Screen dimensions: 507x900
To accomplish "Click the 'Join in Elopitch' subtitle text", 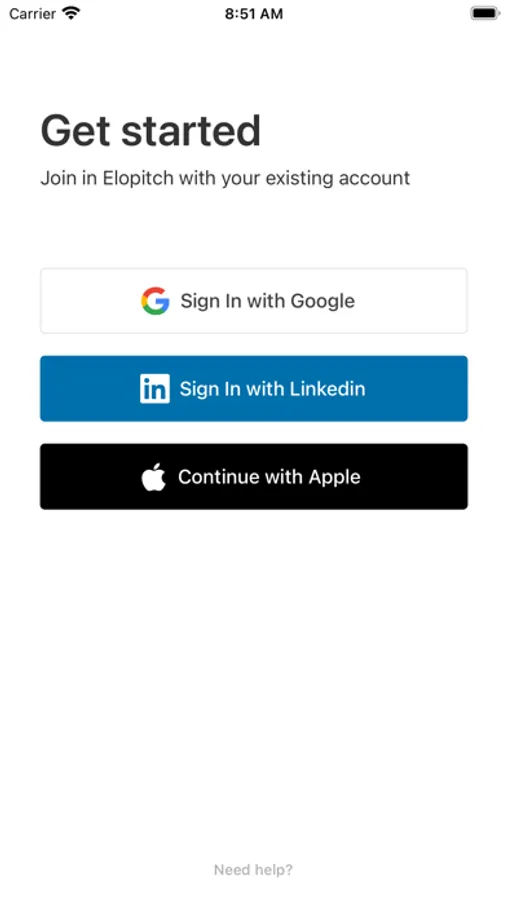I will [225, 179].
